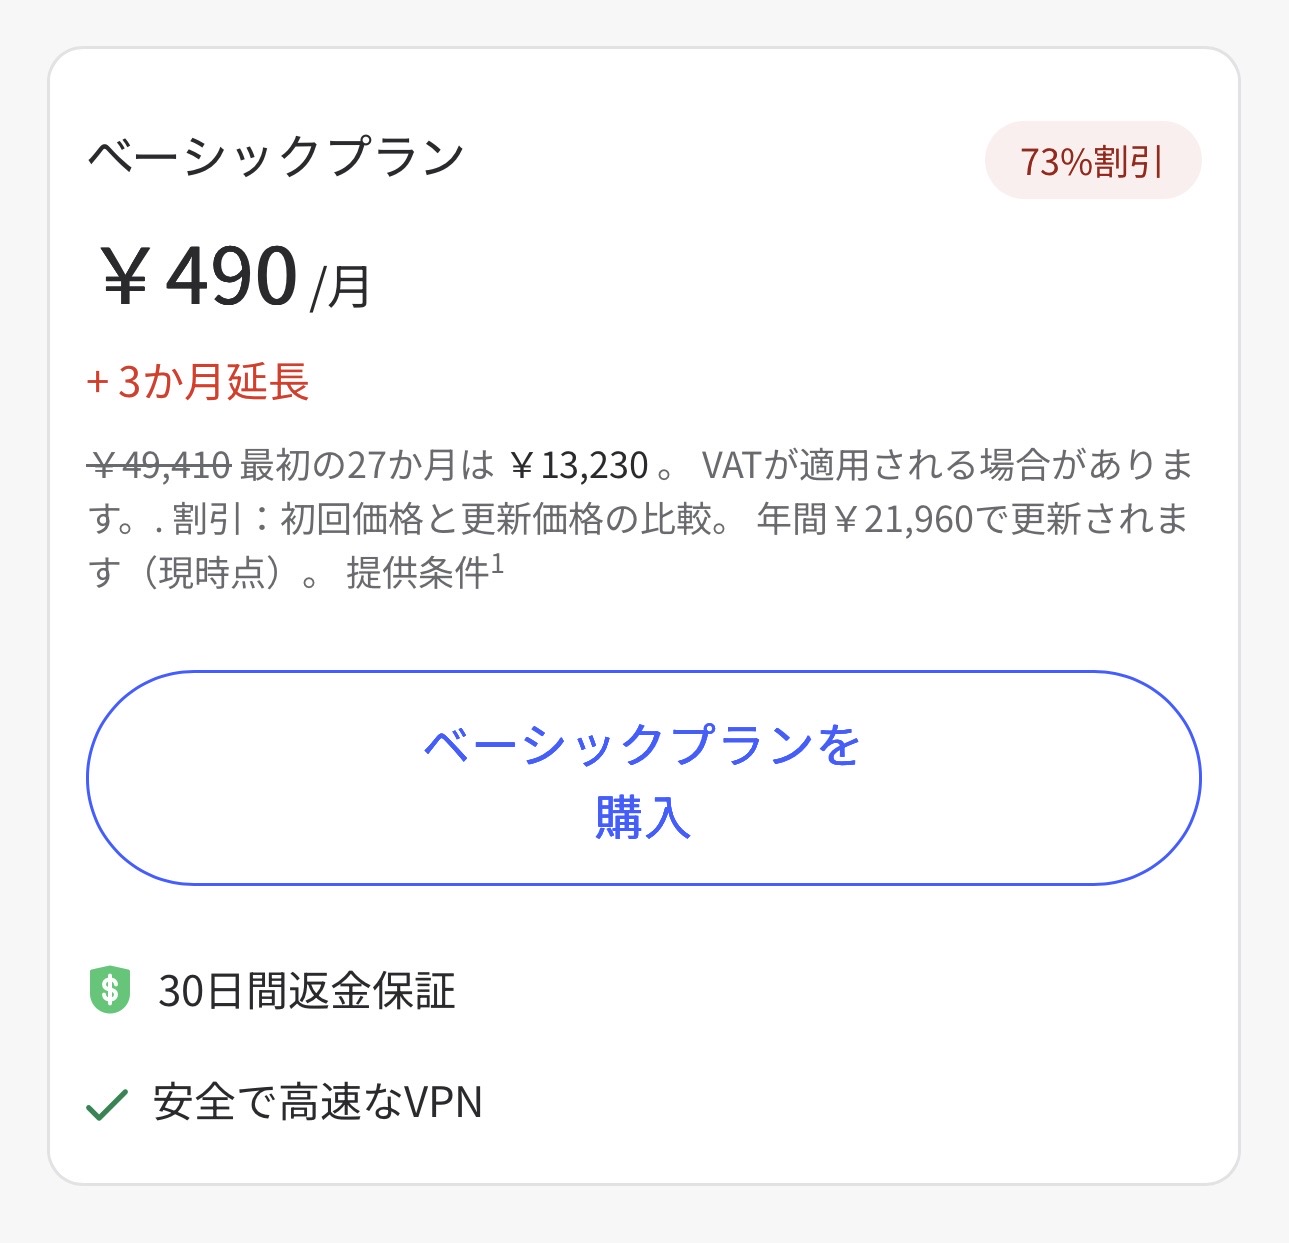Click the 最初の27か月は text
Image resolution: width=1289 pixels, height=1243 pixels.
point(367,465)
